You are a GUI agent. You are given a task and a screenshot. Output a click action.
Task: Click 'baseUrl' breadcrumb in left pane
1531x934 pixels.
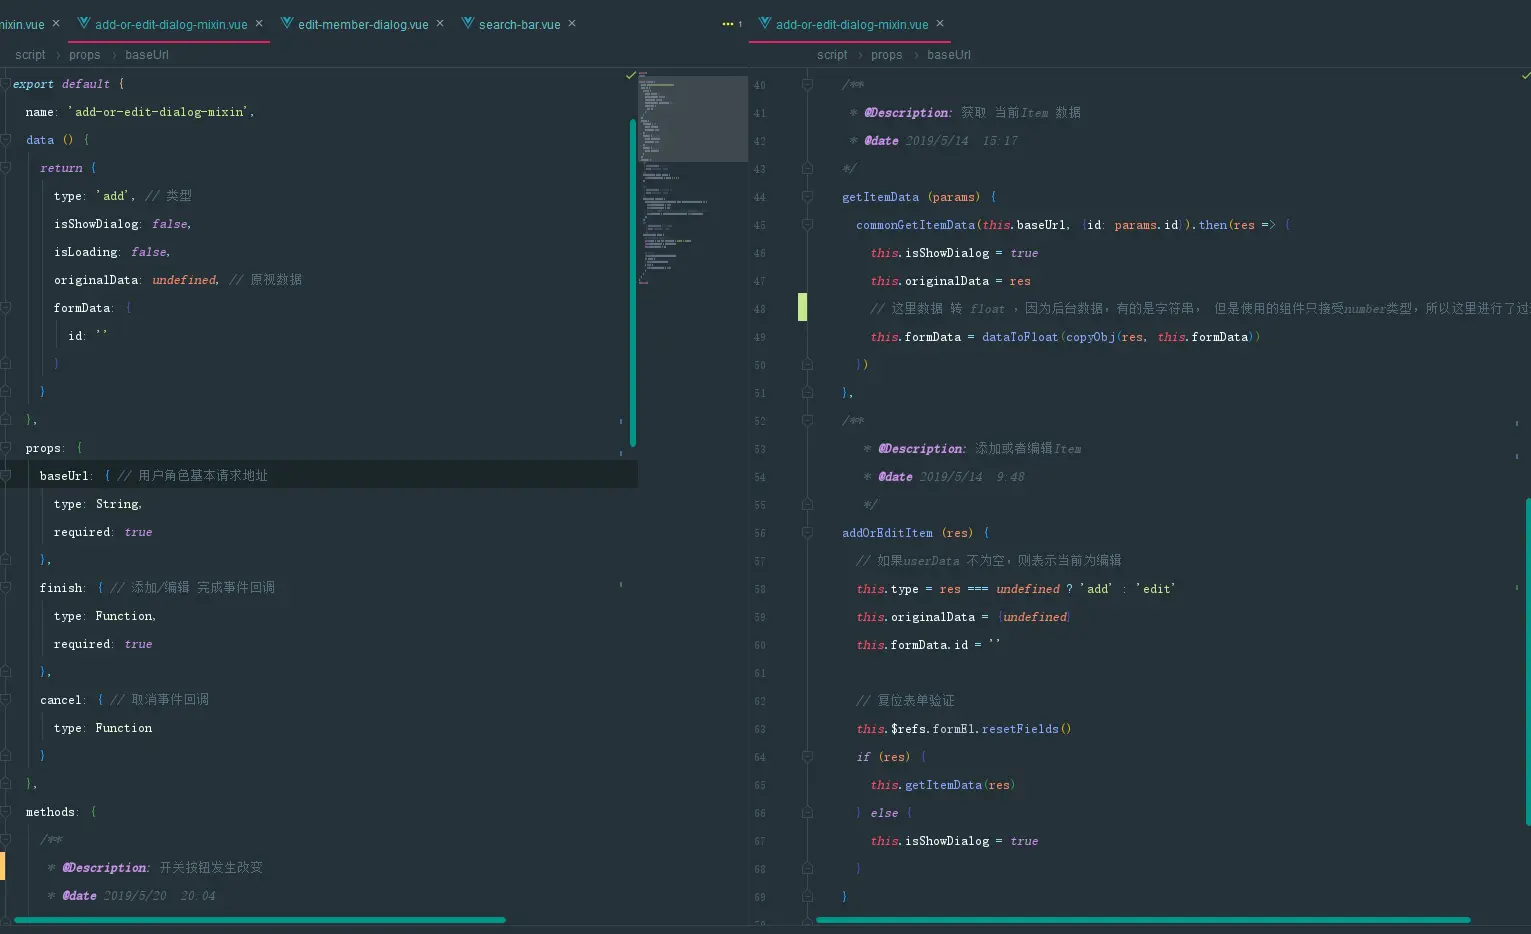pos(147,55)
